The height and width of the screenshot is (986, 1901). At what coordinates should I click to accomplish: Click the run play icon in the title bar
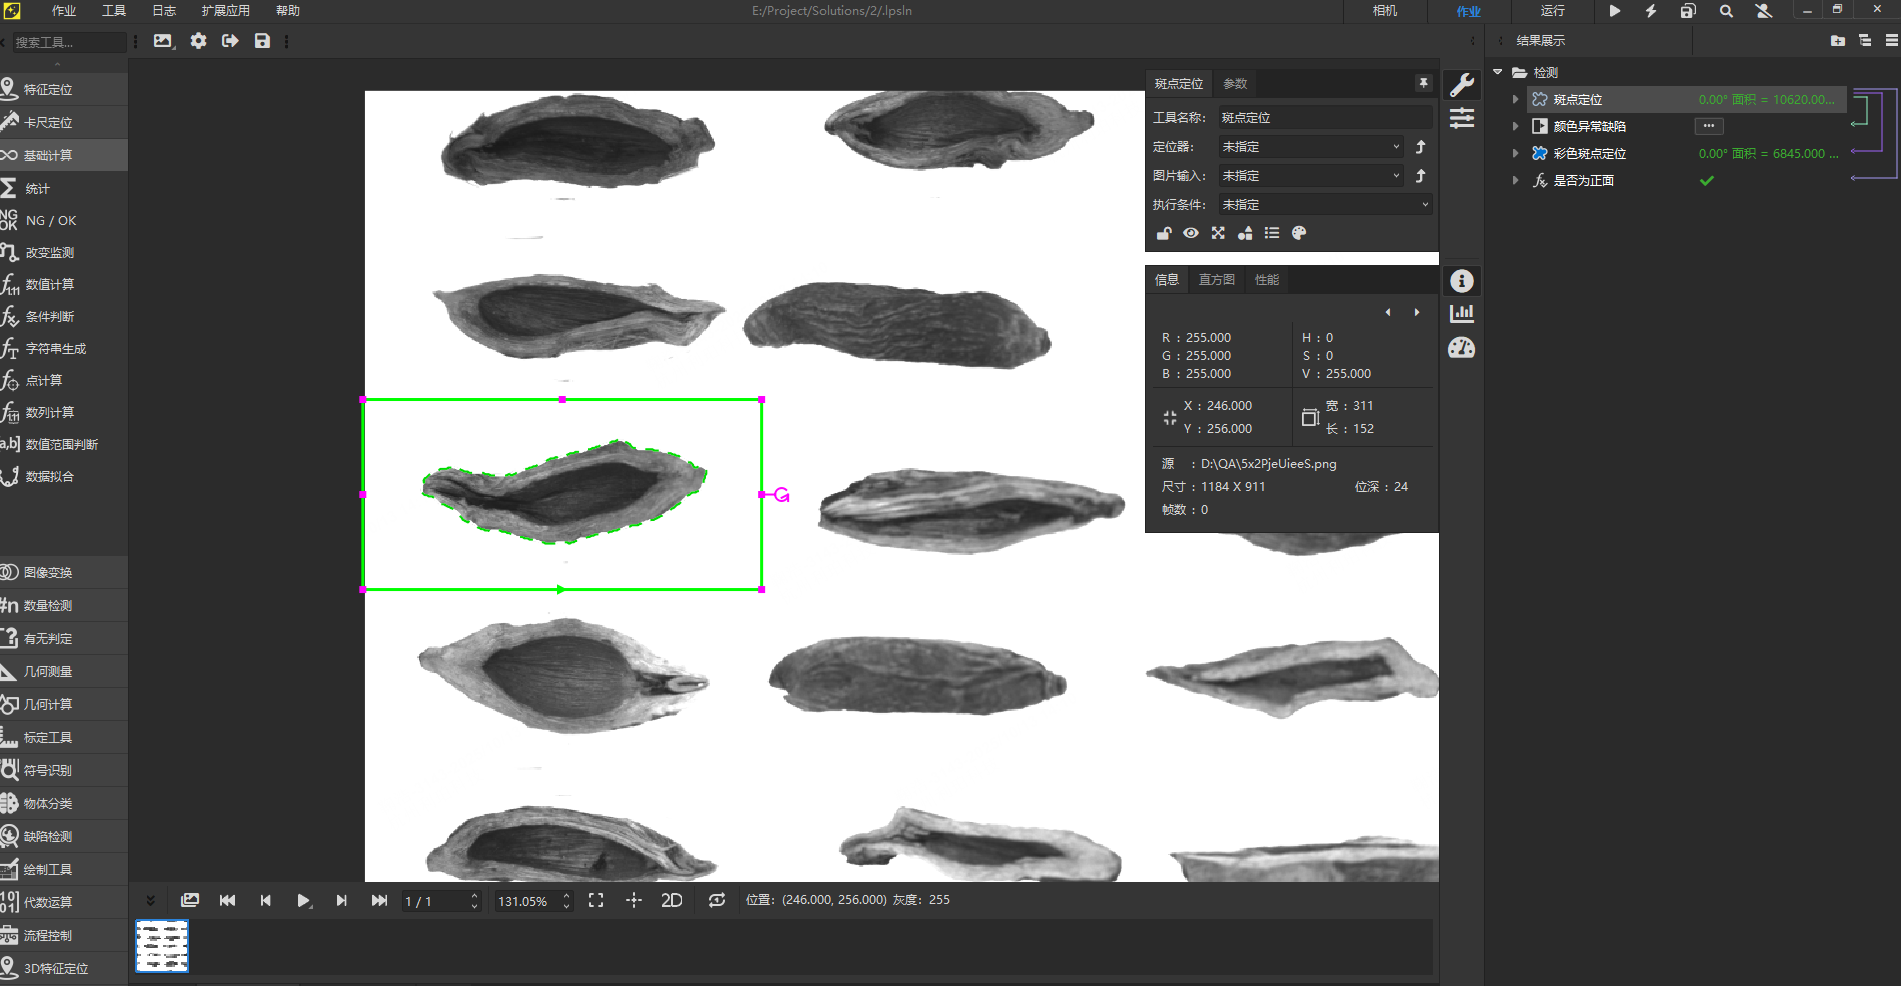(1614, 11)
